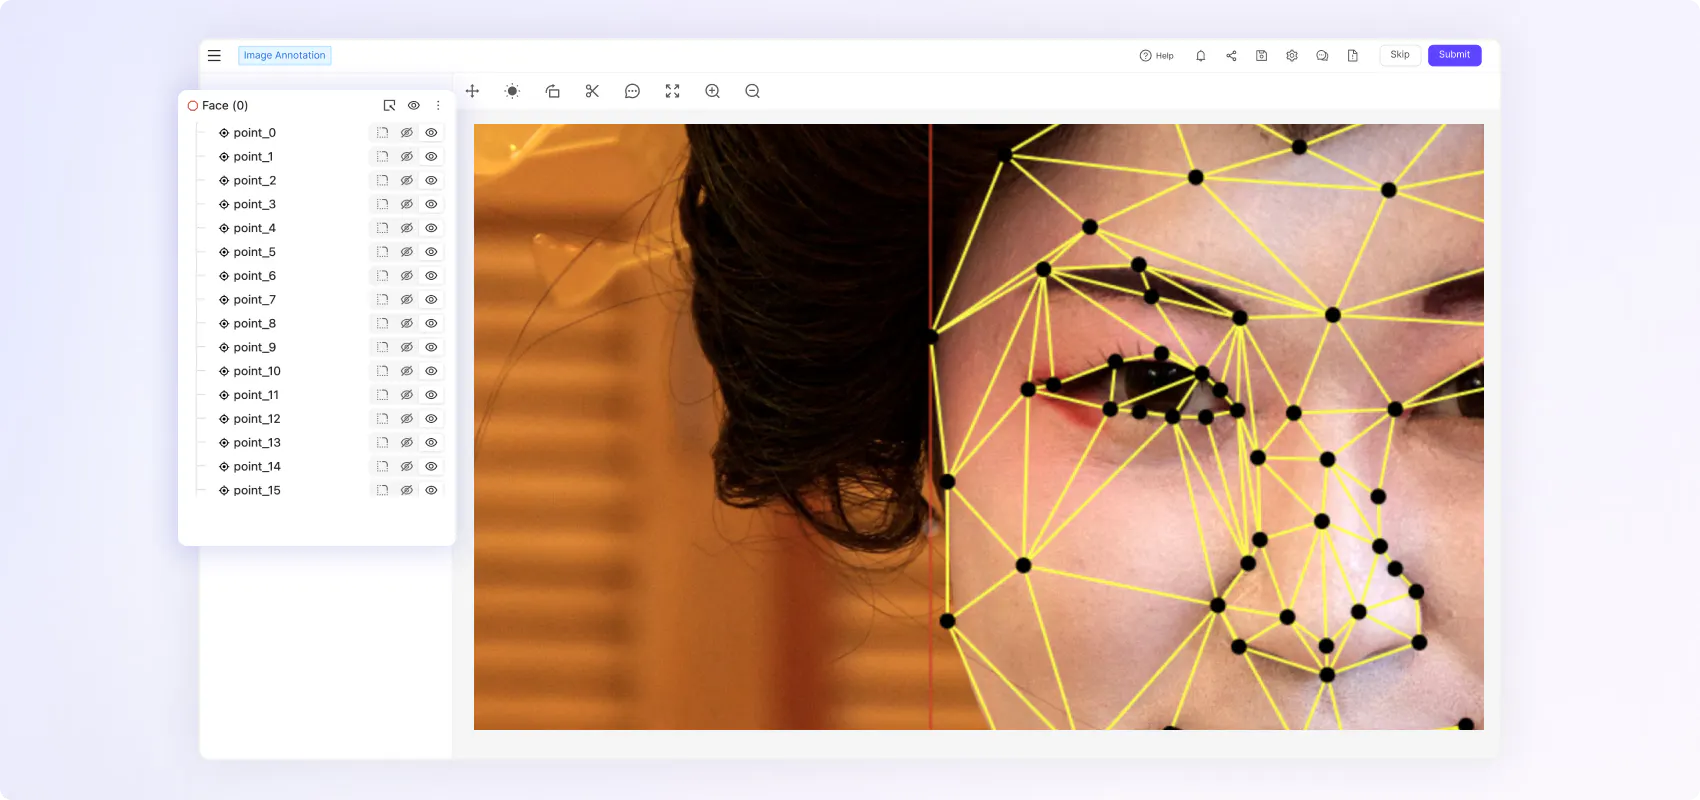Show point_8 with eye icon
The image size is (1700, 800).
point(431,324)
